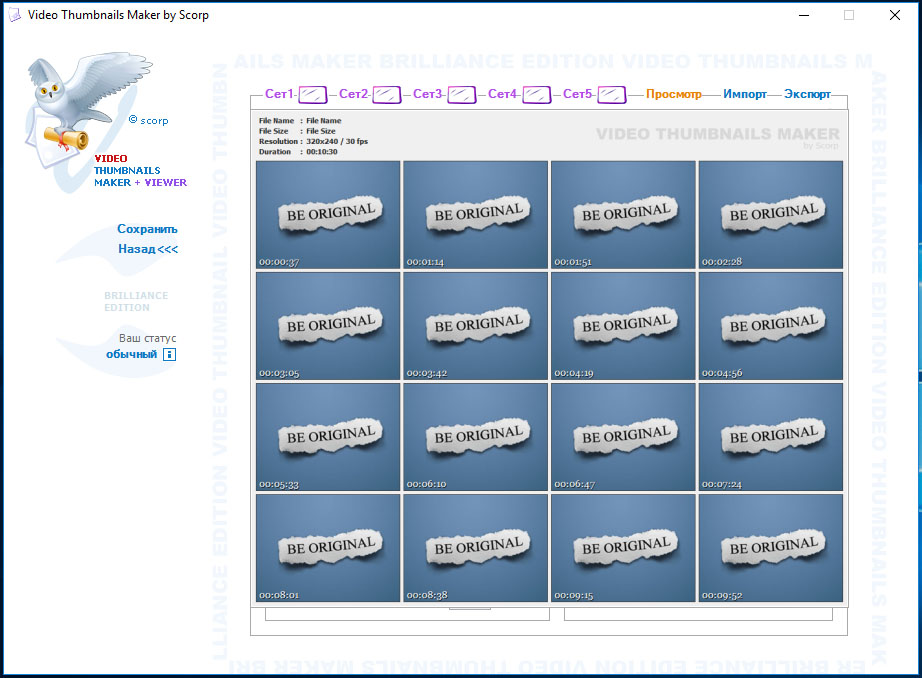Open the Импорт tab
Screen dimensions: 922x678
click(745, 94)
